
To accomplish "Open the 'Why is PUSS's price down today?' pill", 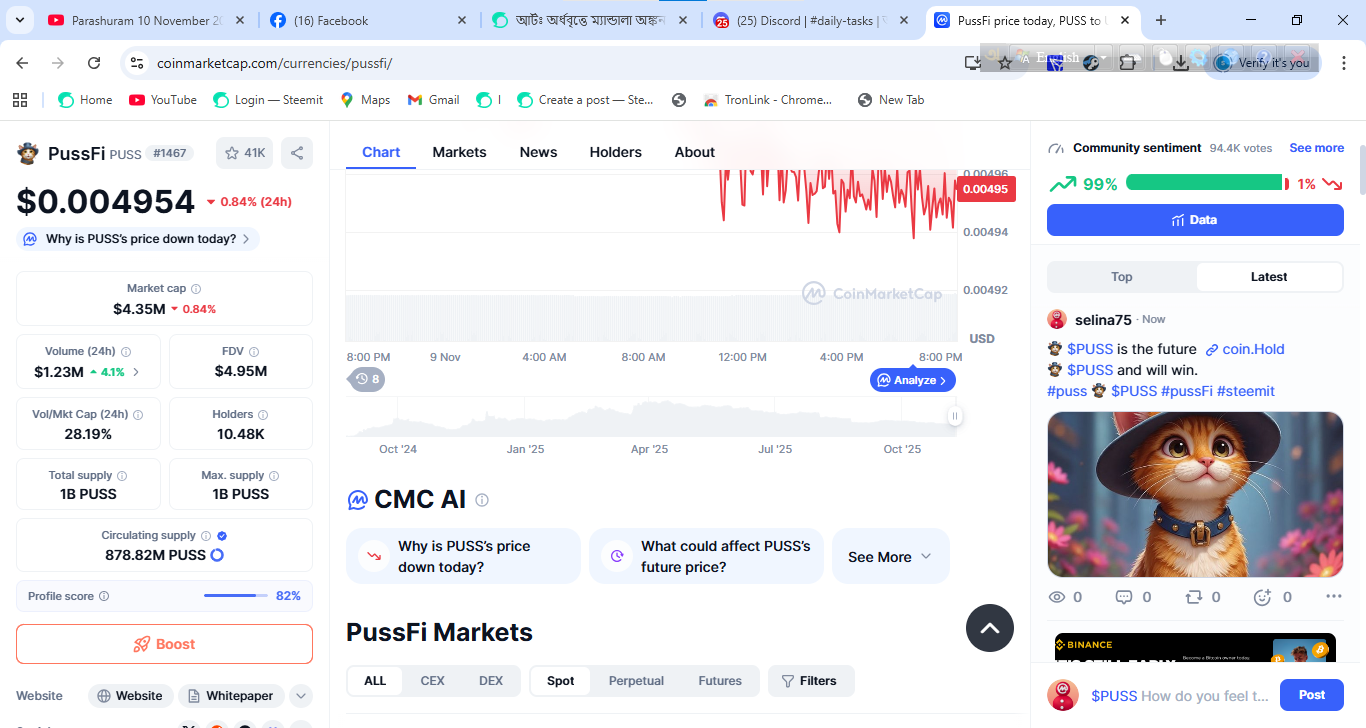I will click(x=138, y=239).
